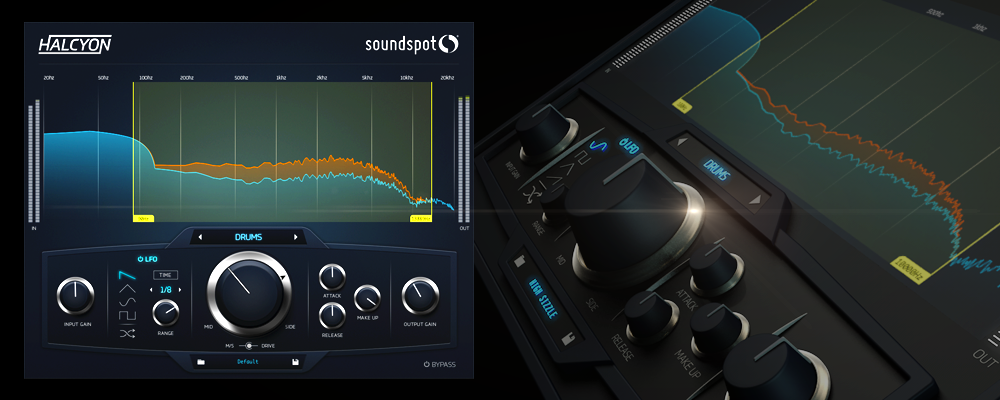This screenshot has width=1000, height=400.
Task: Click the triangle marker on the center knob ring
Action: [x=281, y=278]
